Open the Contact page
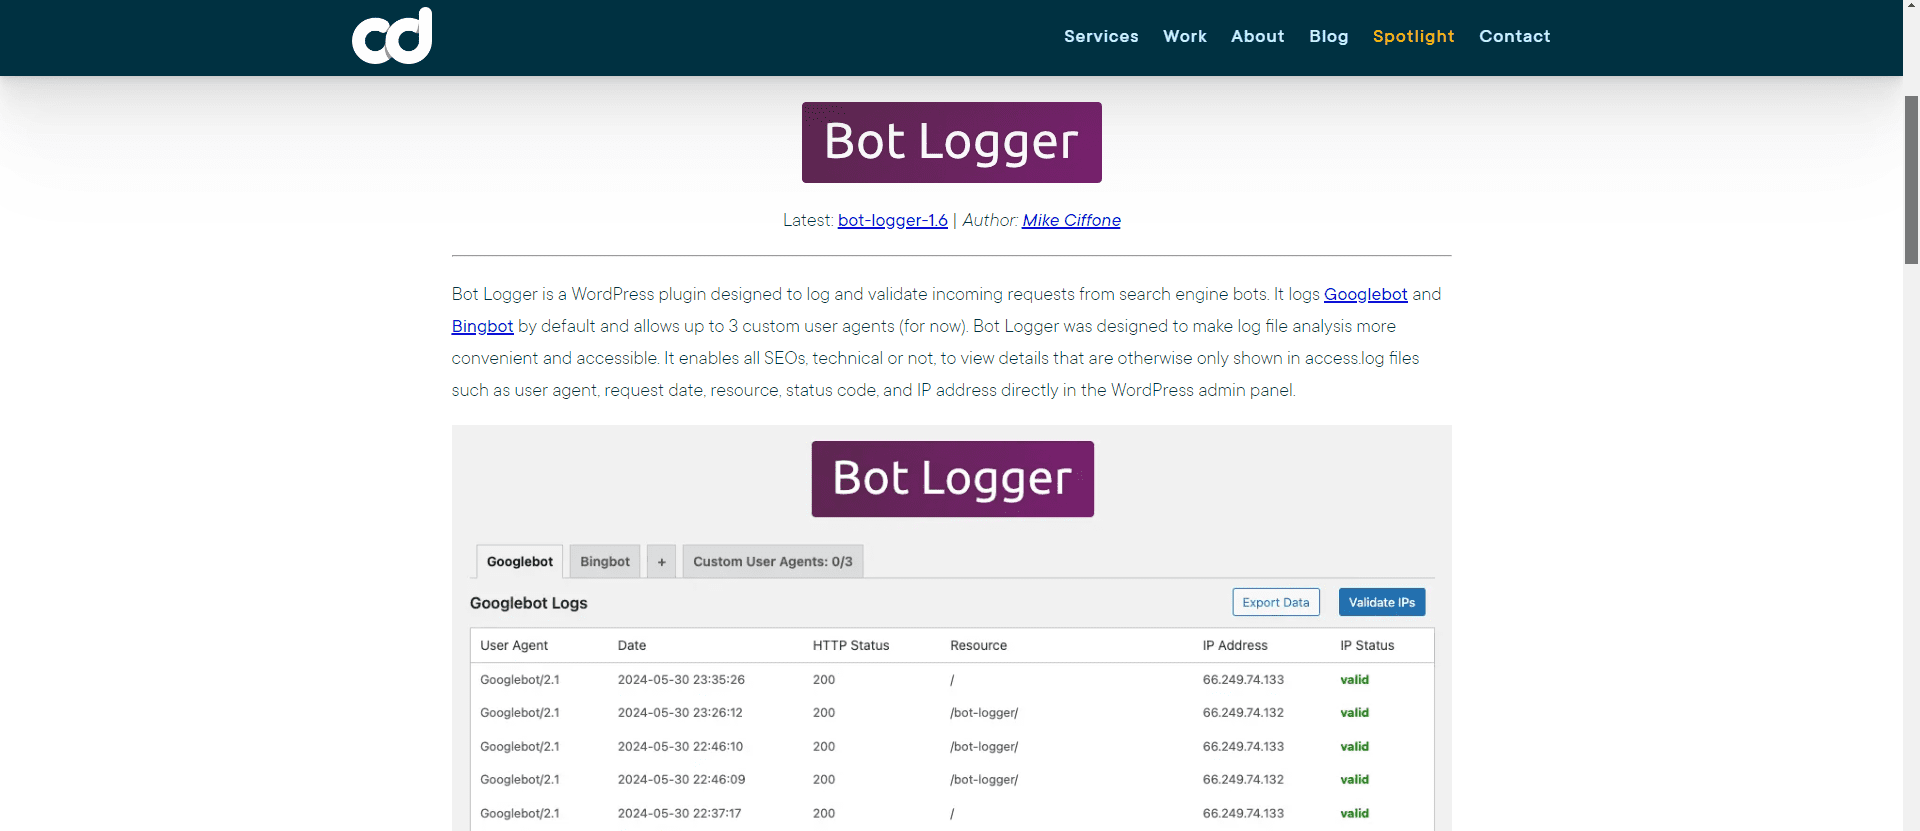The width and height of the screenshot is (1920, 831). 1514,36
